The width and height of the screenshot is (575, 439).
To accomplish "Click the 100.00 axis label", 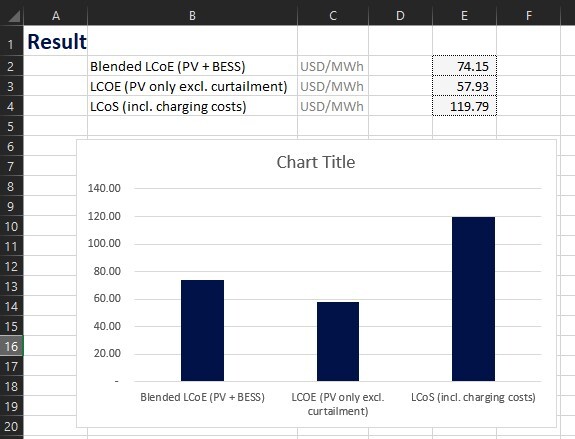I will click(x=104, y=243).
